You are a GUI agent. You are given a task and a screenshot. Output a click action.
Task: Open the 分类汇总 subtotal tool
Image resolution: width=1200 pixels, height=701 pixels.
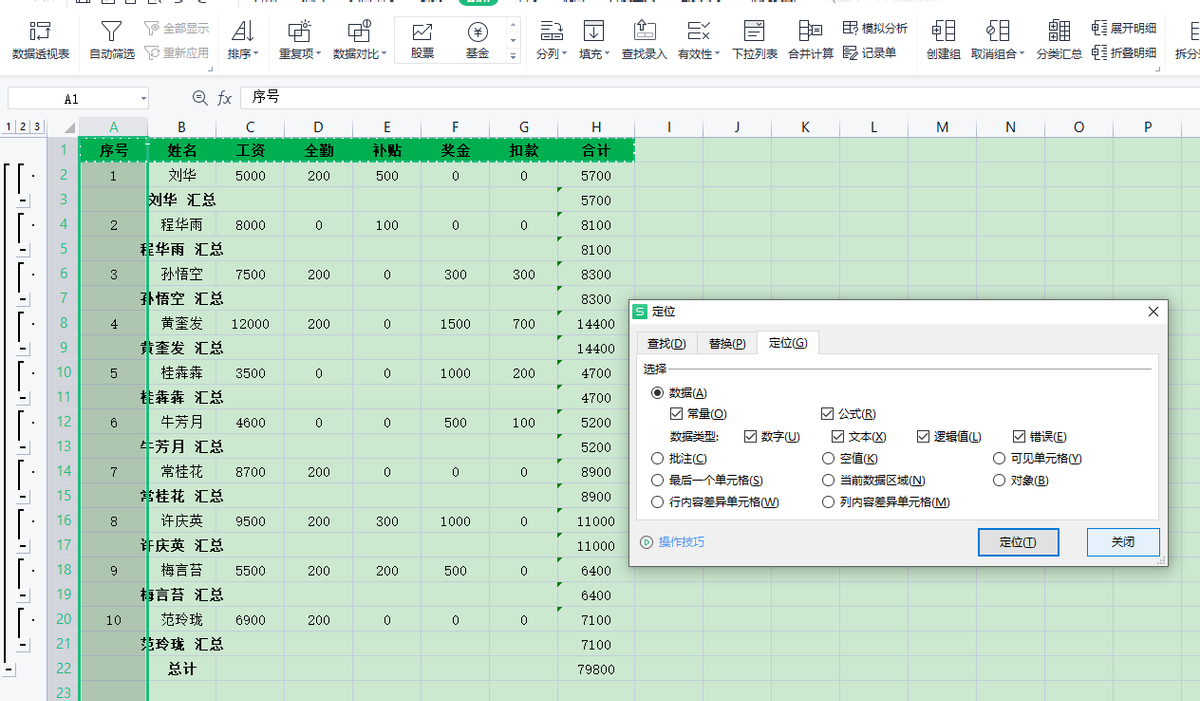[x=1059, y=41]
